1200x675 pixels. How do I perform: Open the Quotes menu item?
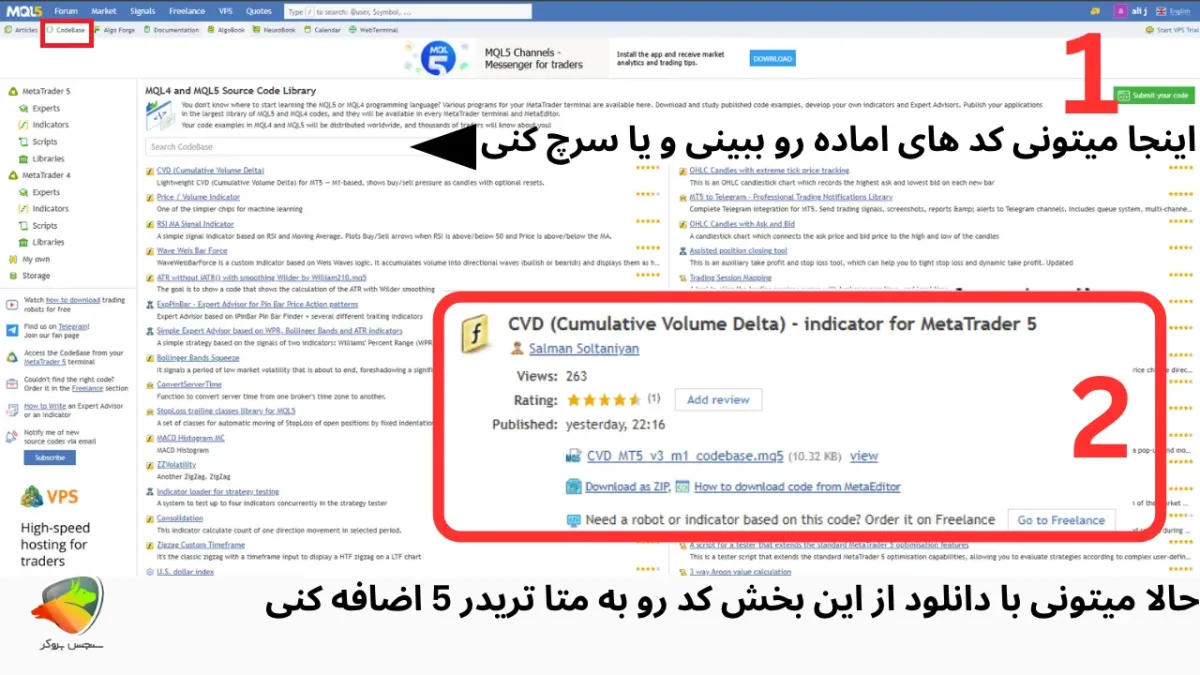(259, 11)
